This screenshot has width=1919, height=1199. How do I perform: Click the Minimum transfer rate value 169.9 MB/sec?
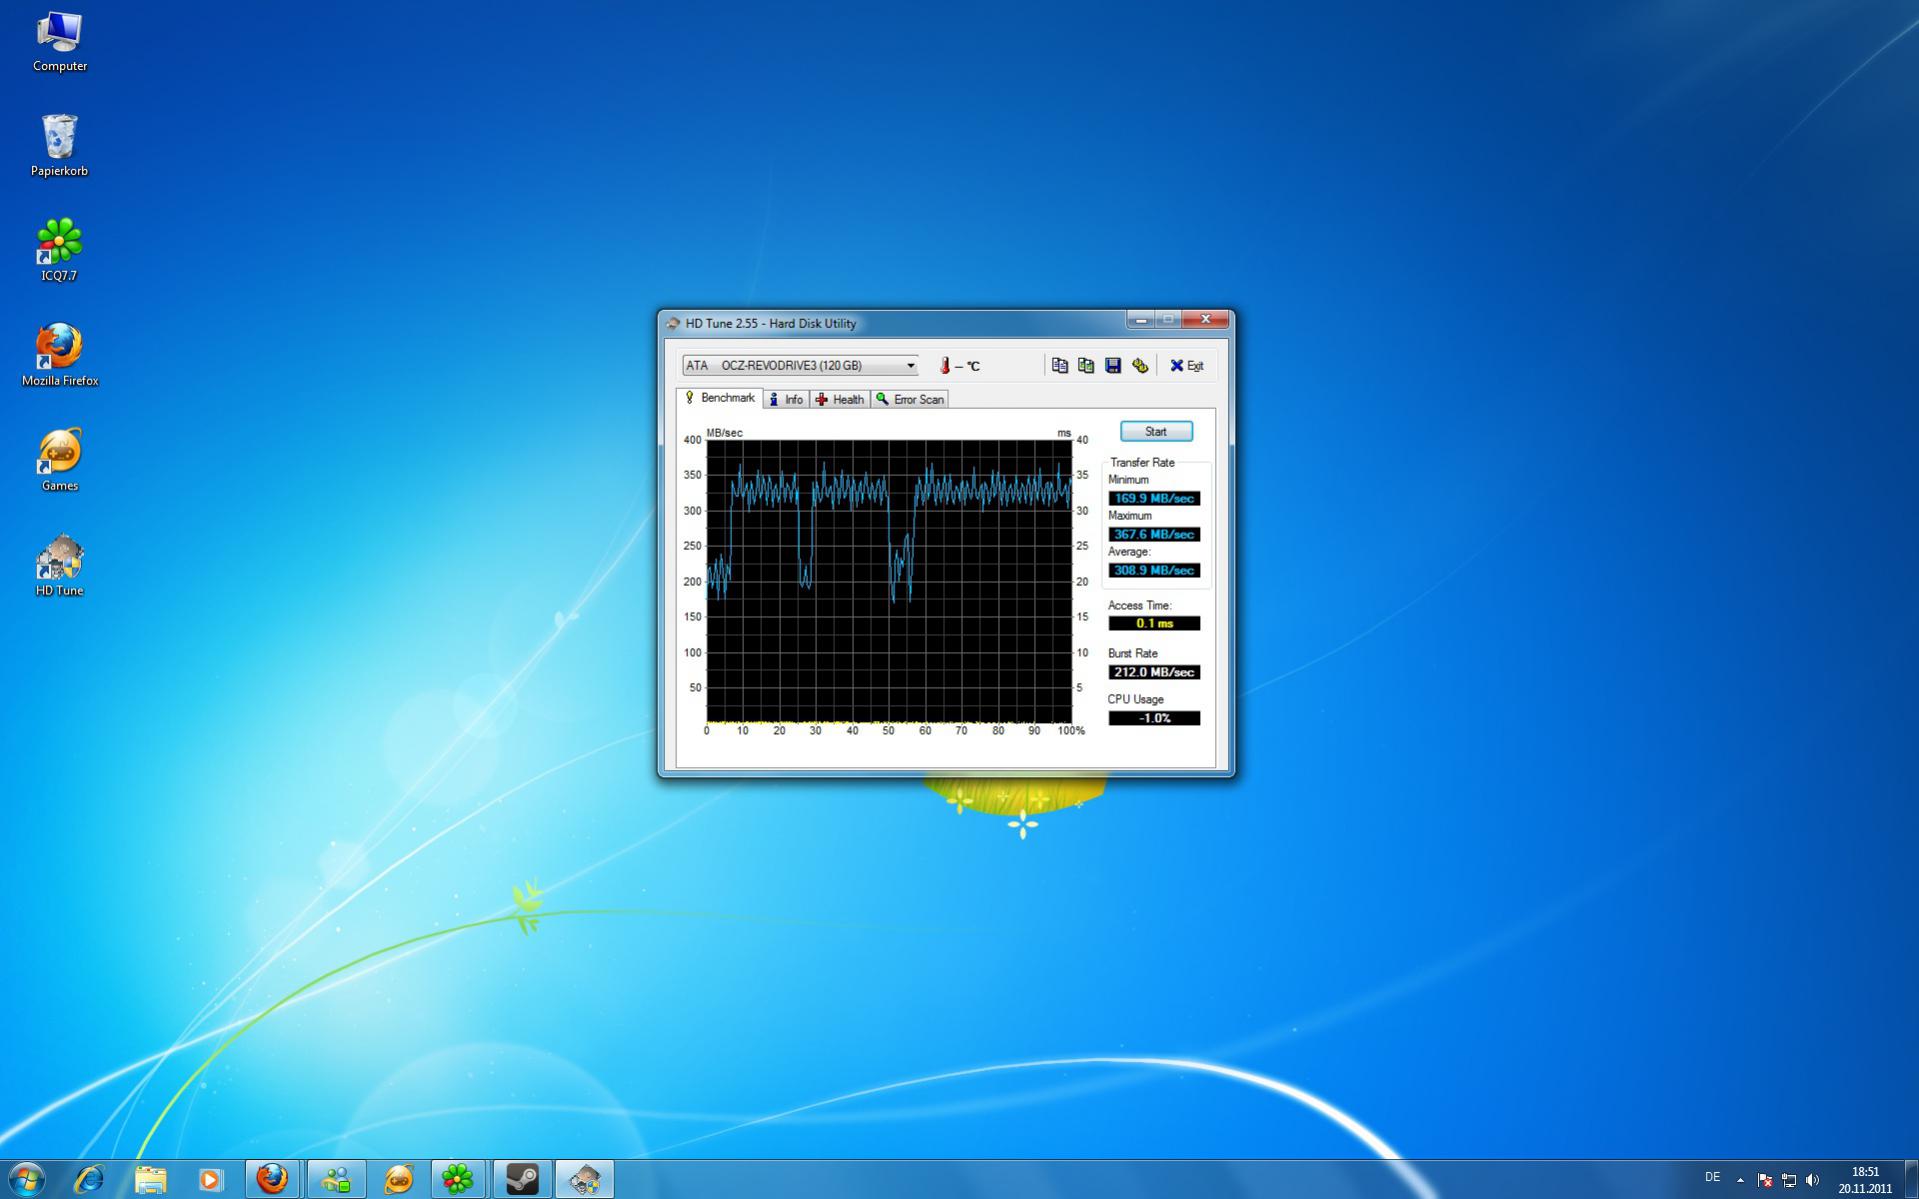1154,498
